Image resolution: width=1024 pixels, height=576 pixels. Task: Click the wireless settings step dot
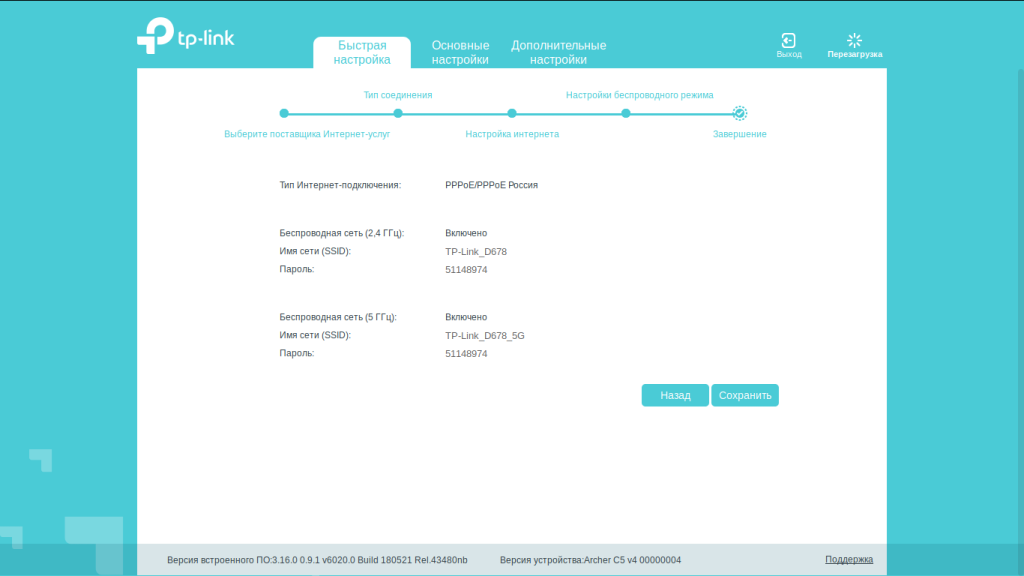tap(626, 114)
